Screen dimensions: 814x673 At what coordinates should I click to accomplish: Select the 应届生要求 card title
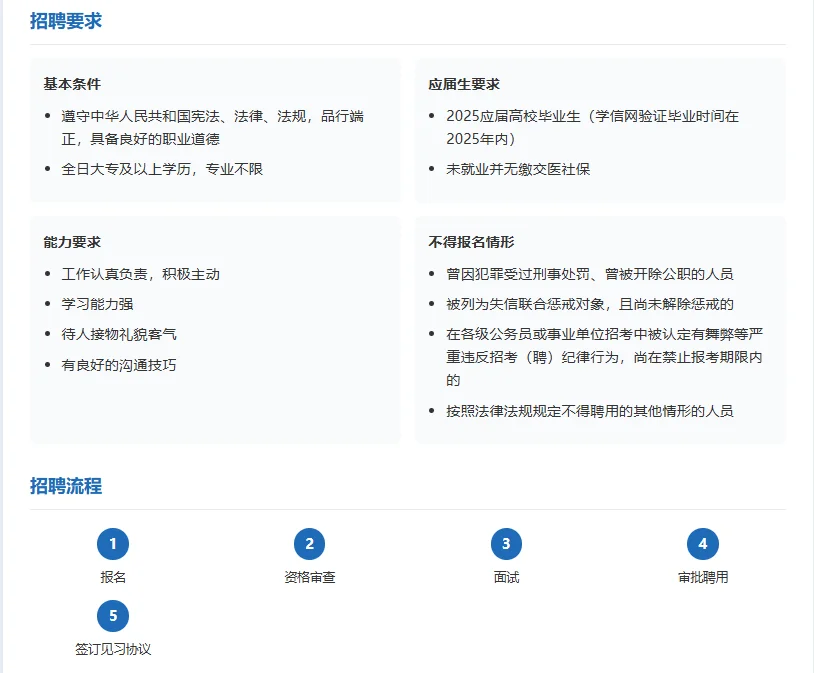pyautogui.click(x=469, y=85)
